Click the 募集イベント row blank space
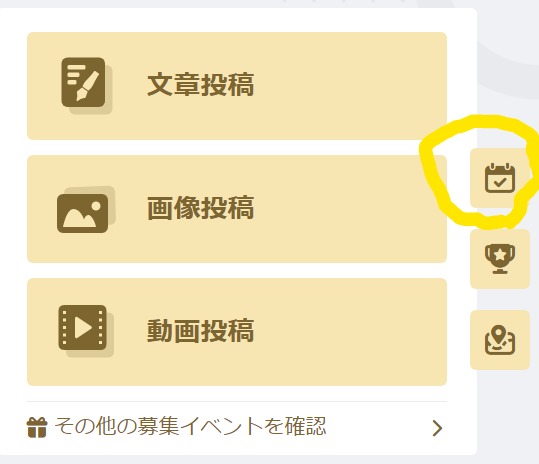This screenshot has width=539, height=464. [378, 427]
